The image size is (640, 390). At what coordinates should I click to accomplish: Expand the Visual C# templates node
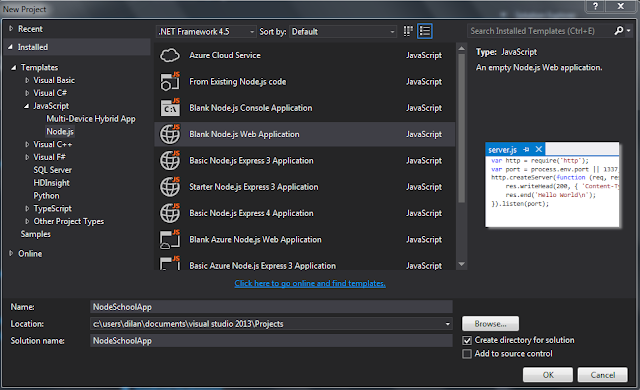coord(27,93)
